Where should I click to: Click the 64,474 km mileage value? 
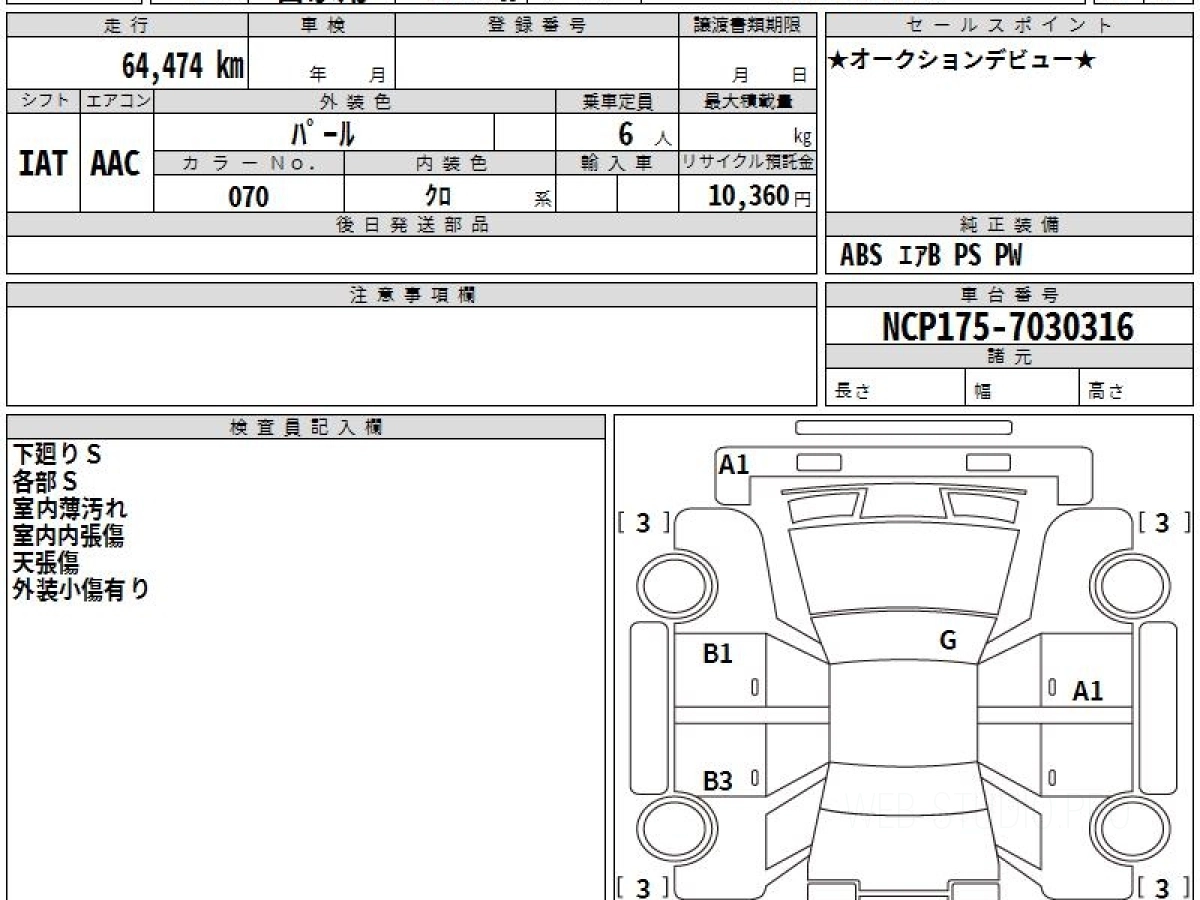(183, 67)
